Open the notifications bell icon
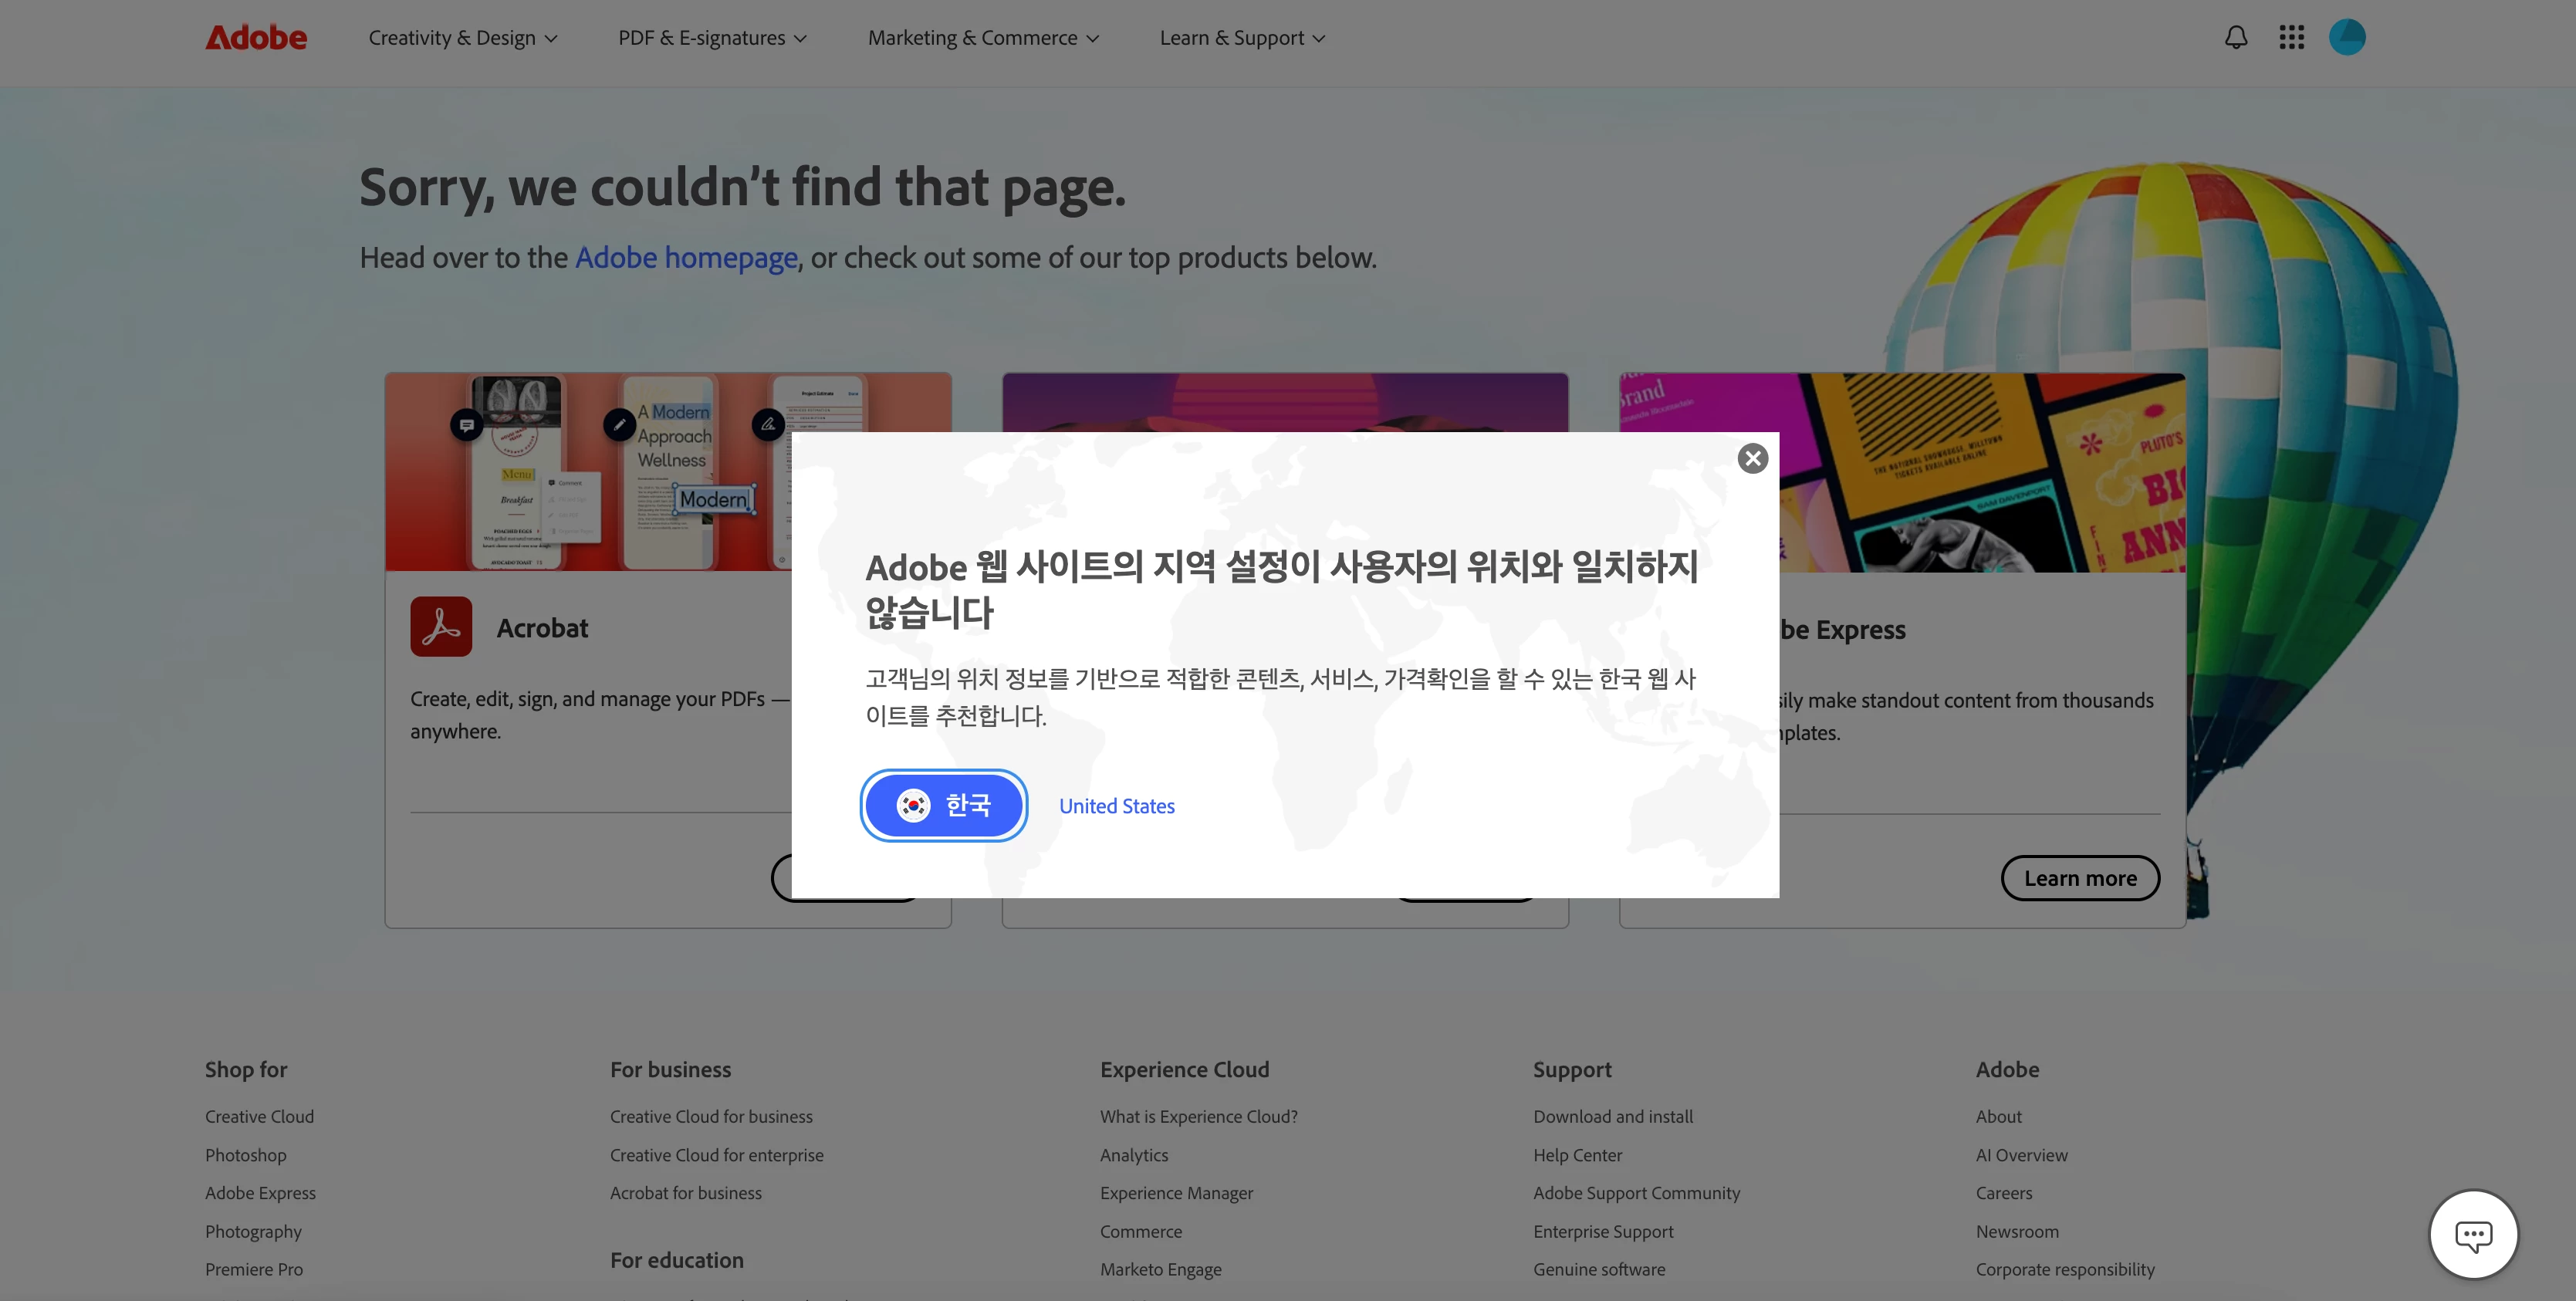2576x1301 pixels. [2236, 38]
